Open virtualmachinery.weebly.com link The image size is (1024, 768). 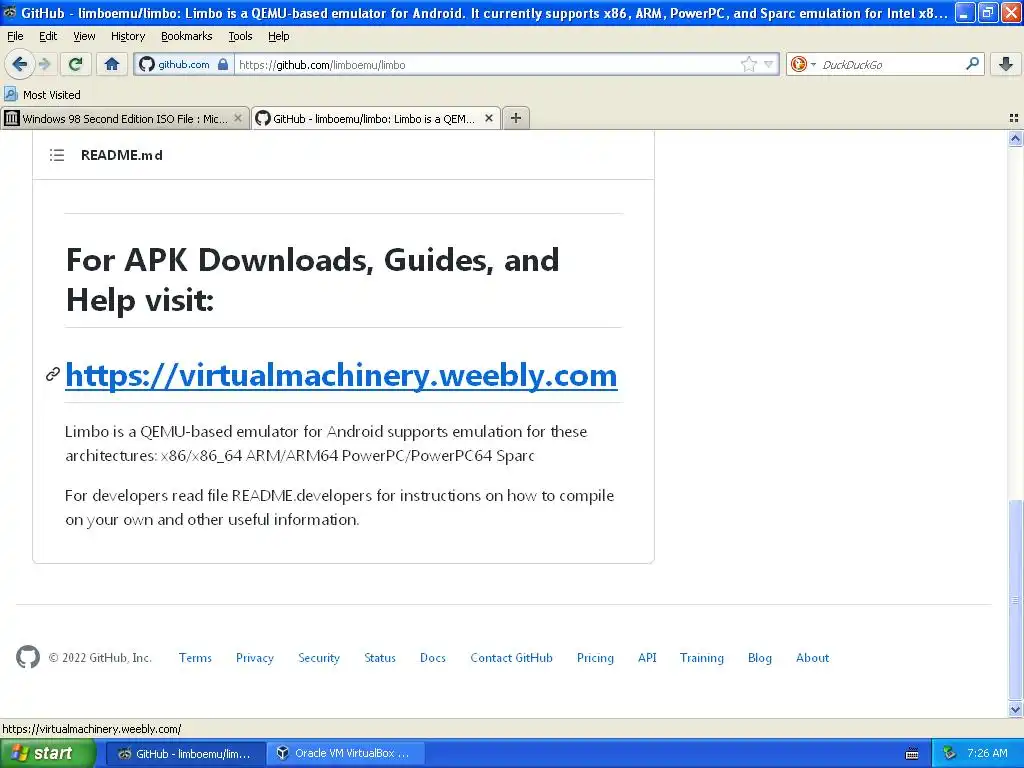point(341,376)
